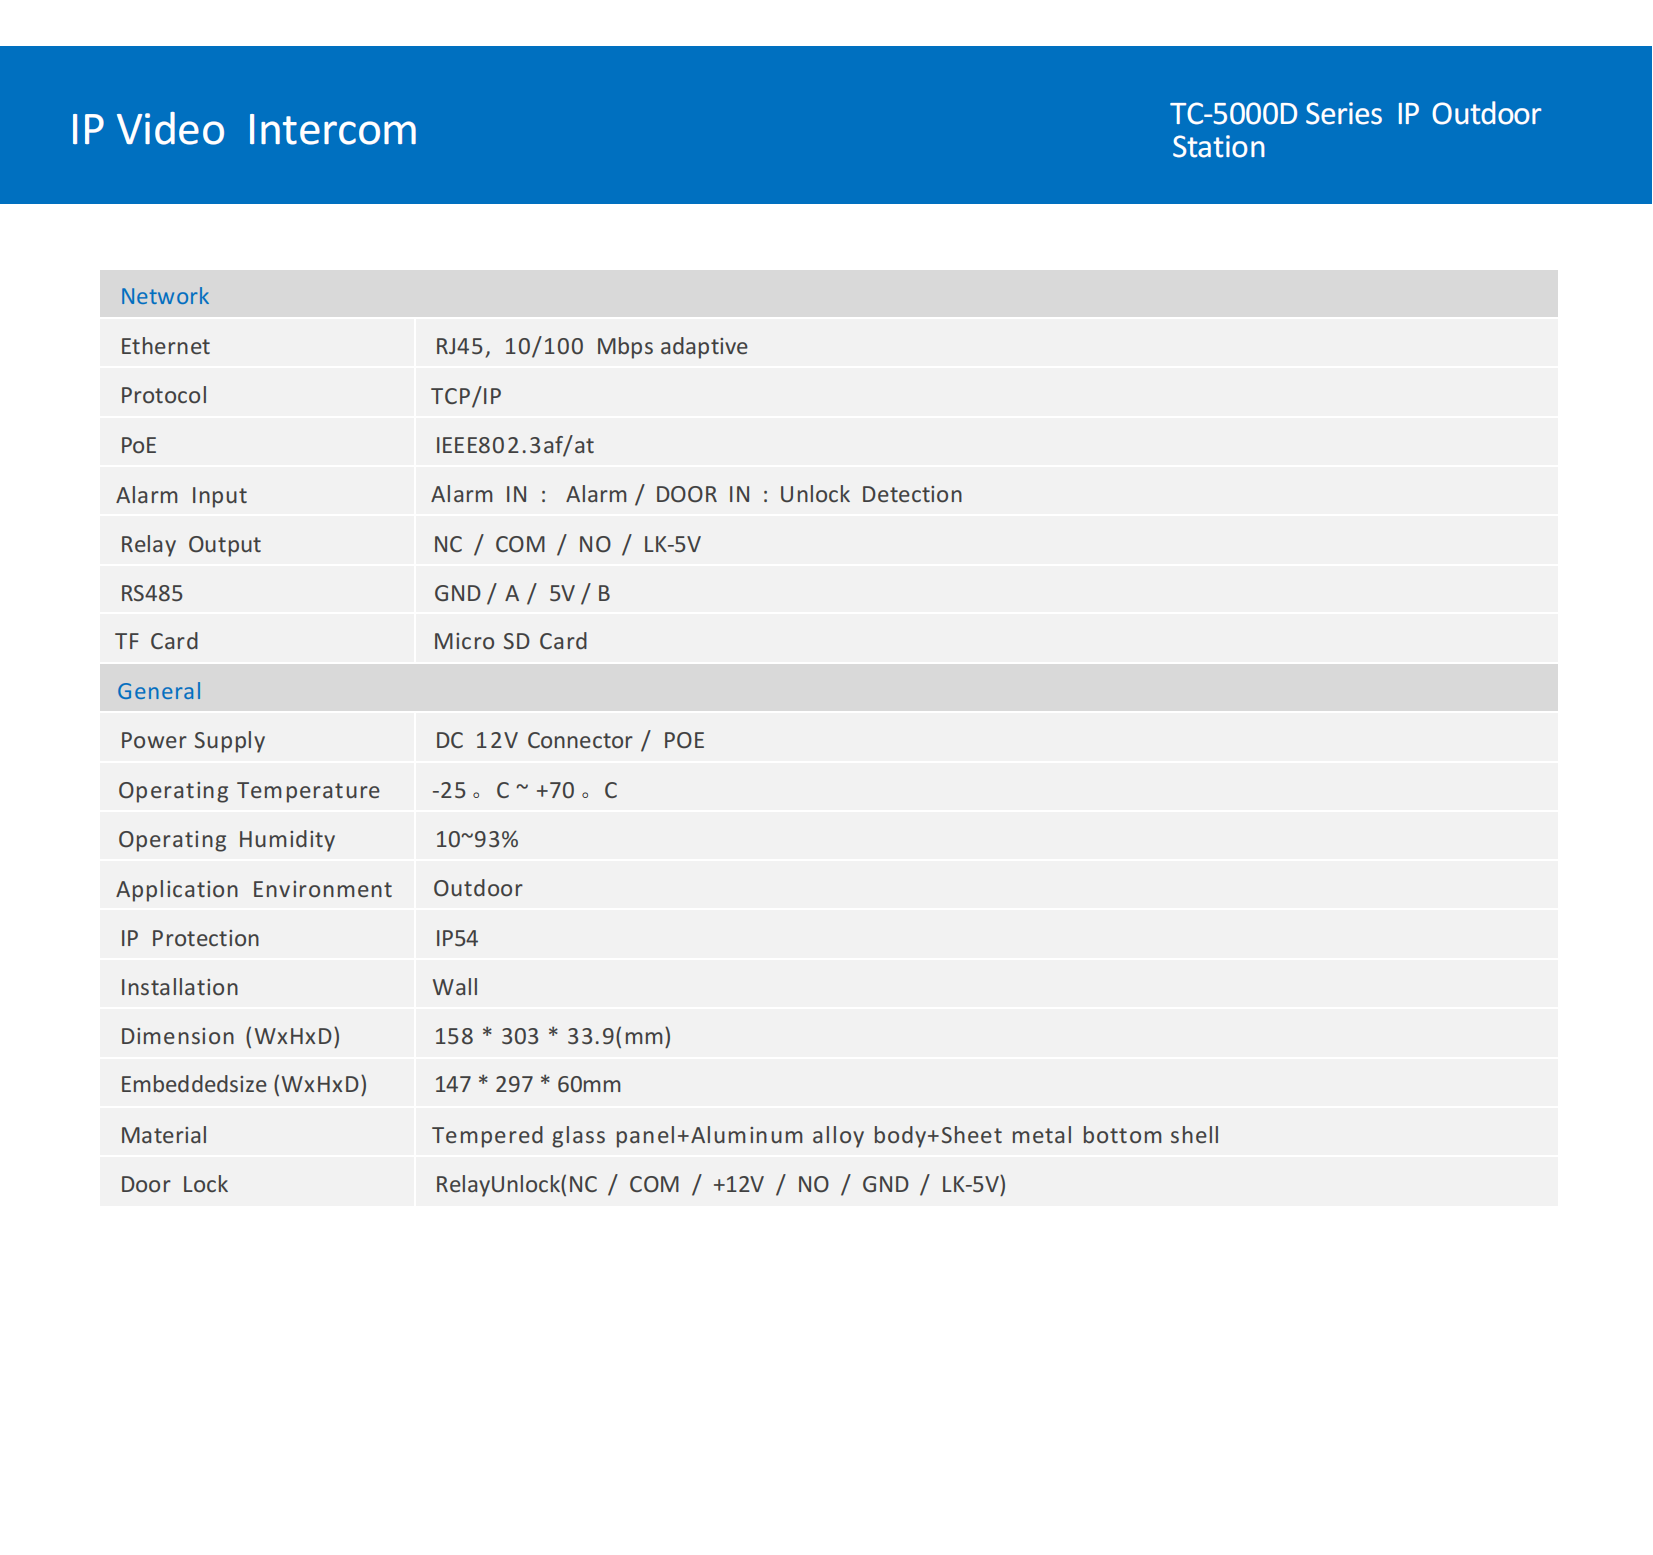Image resolution: width=1653 pixels, height=1555 pixels.
Task: Select the General section header
Action: tap(159, 691)
